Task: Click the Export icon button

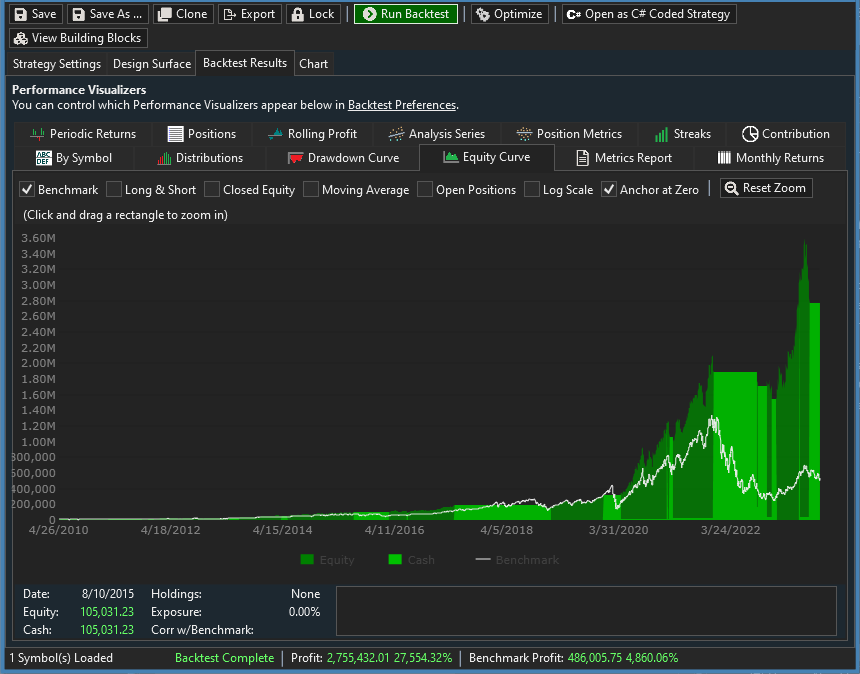Action: tap(229, 14)
